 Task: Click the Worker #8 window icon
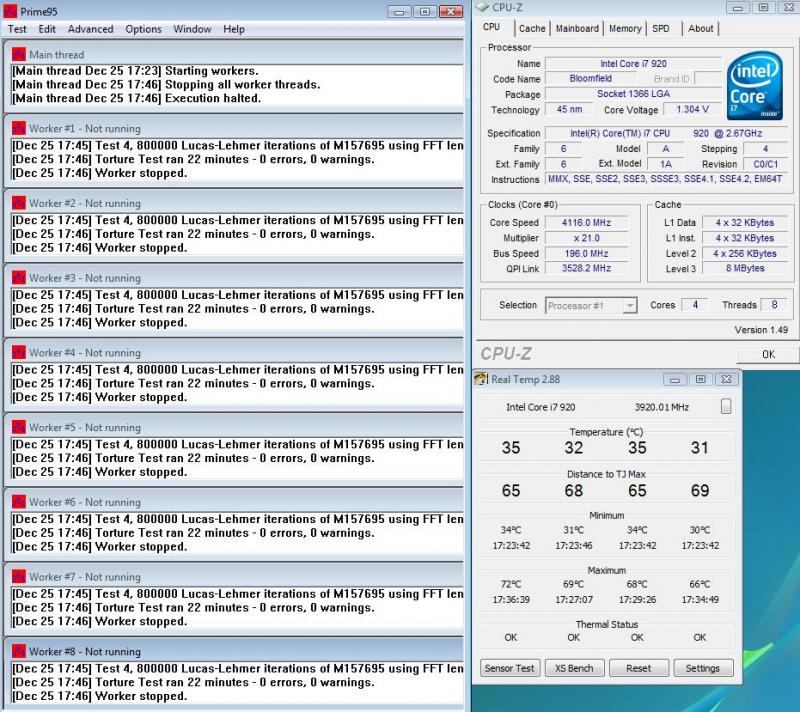coord(19,651)
